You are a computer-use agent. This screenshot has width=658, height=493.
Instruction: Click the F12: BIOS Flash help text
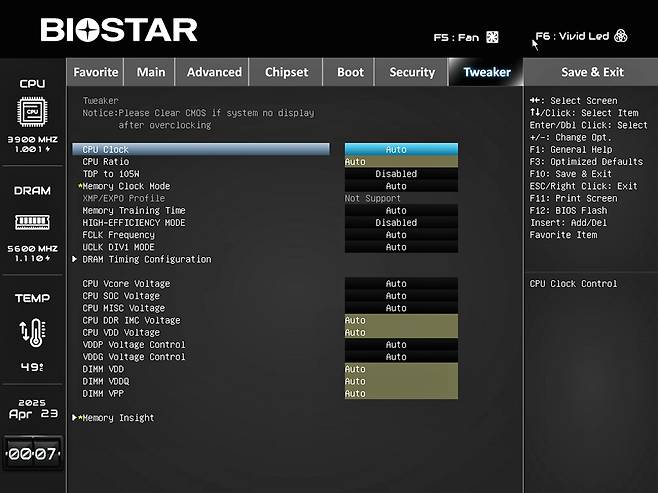point(568,210)
